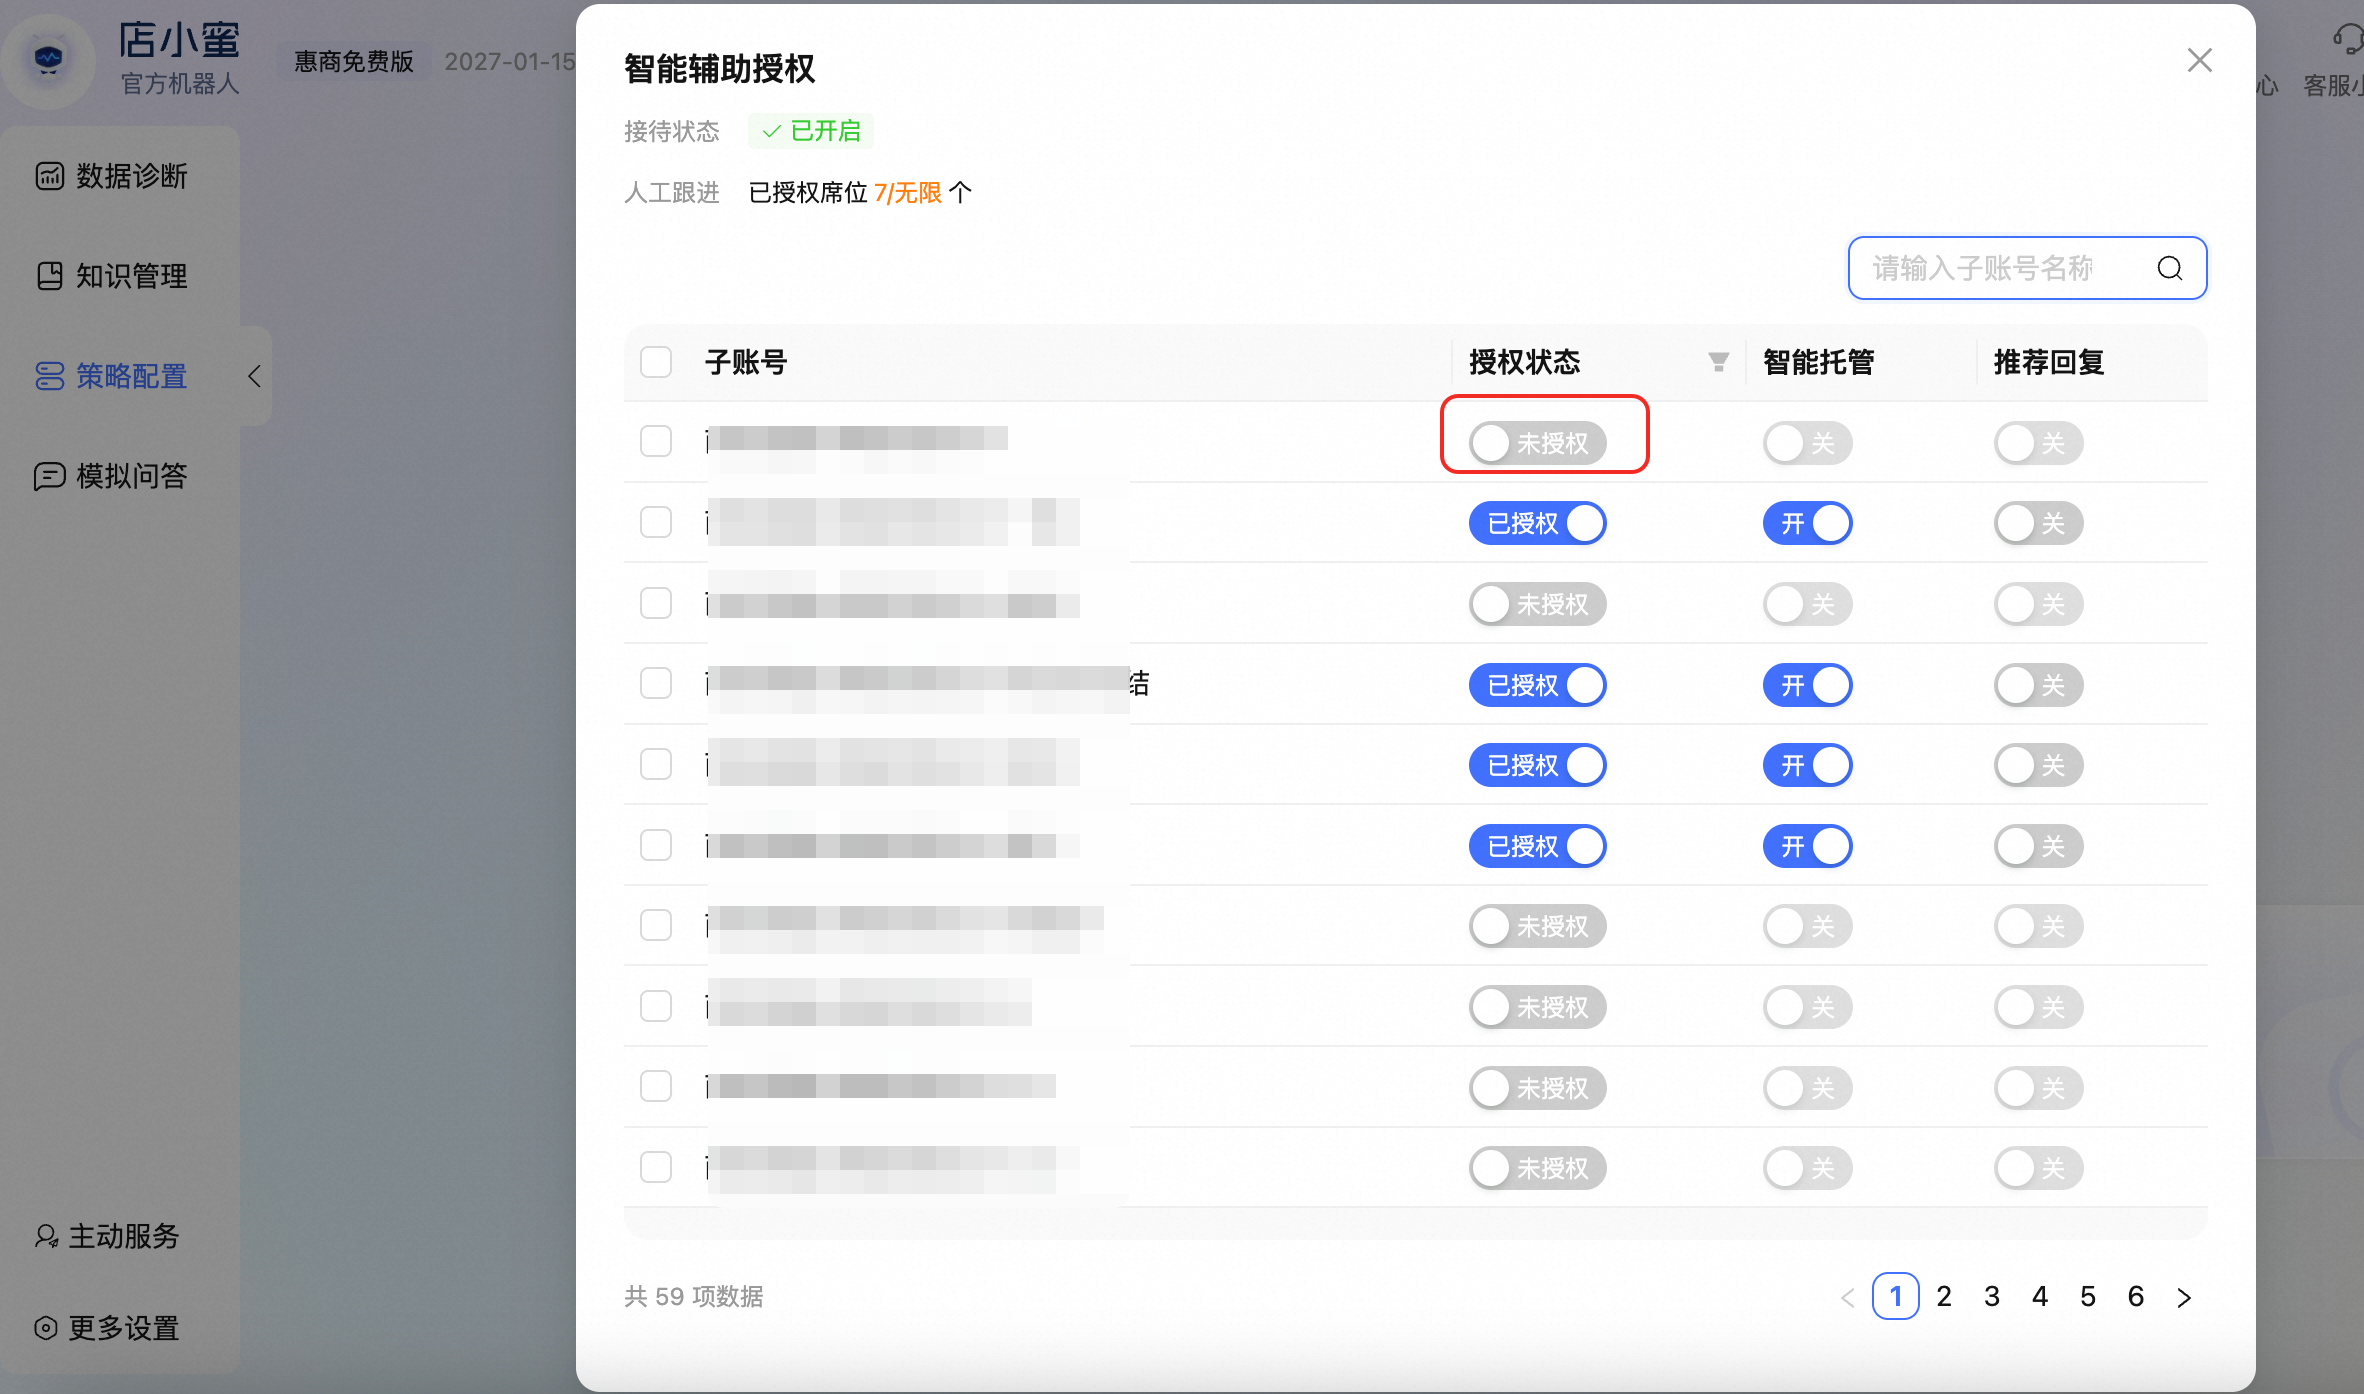Turn off the second row's 已授权 switch
This screenshot has height=1394, width=2364.
pos(1538,523)
